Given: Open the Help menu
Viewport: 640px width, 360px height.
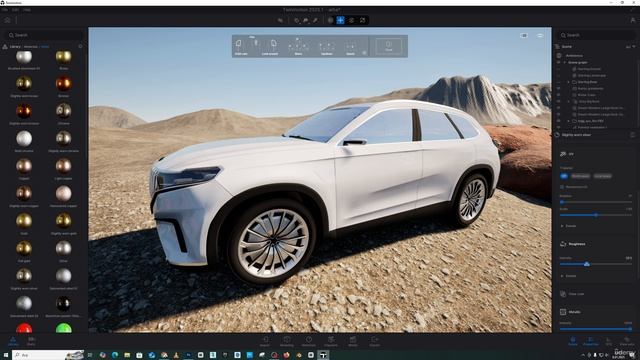Looking at the screenshot, I should coord(27,9).
